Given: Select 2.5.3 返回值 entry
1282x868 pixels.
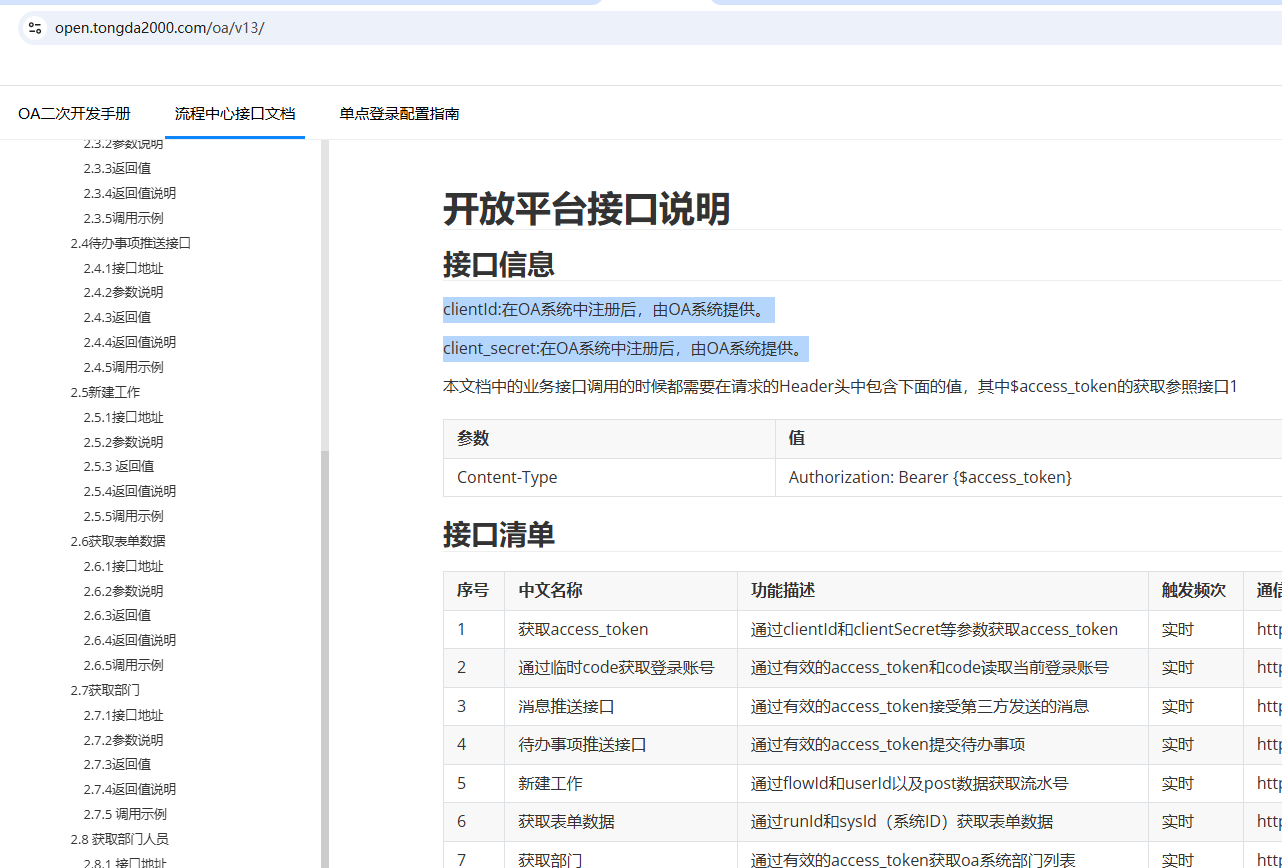Looking at the screenshot, I should pos(118,466).
